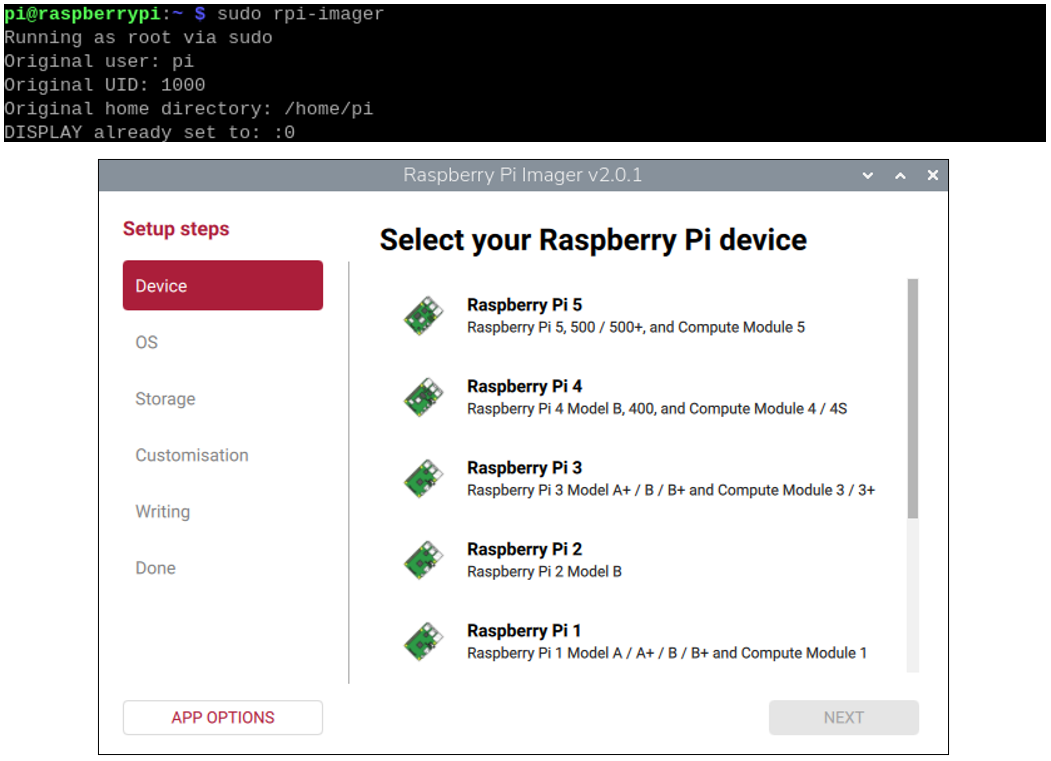Screen dimensions: 1051x761
Task: Click 'Raspberry Pi 2 Model B' description
Action: pos(544,572)
